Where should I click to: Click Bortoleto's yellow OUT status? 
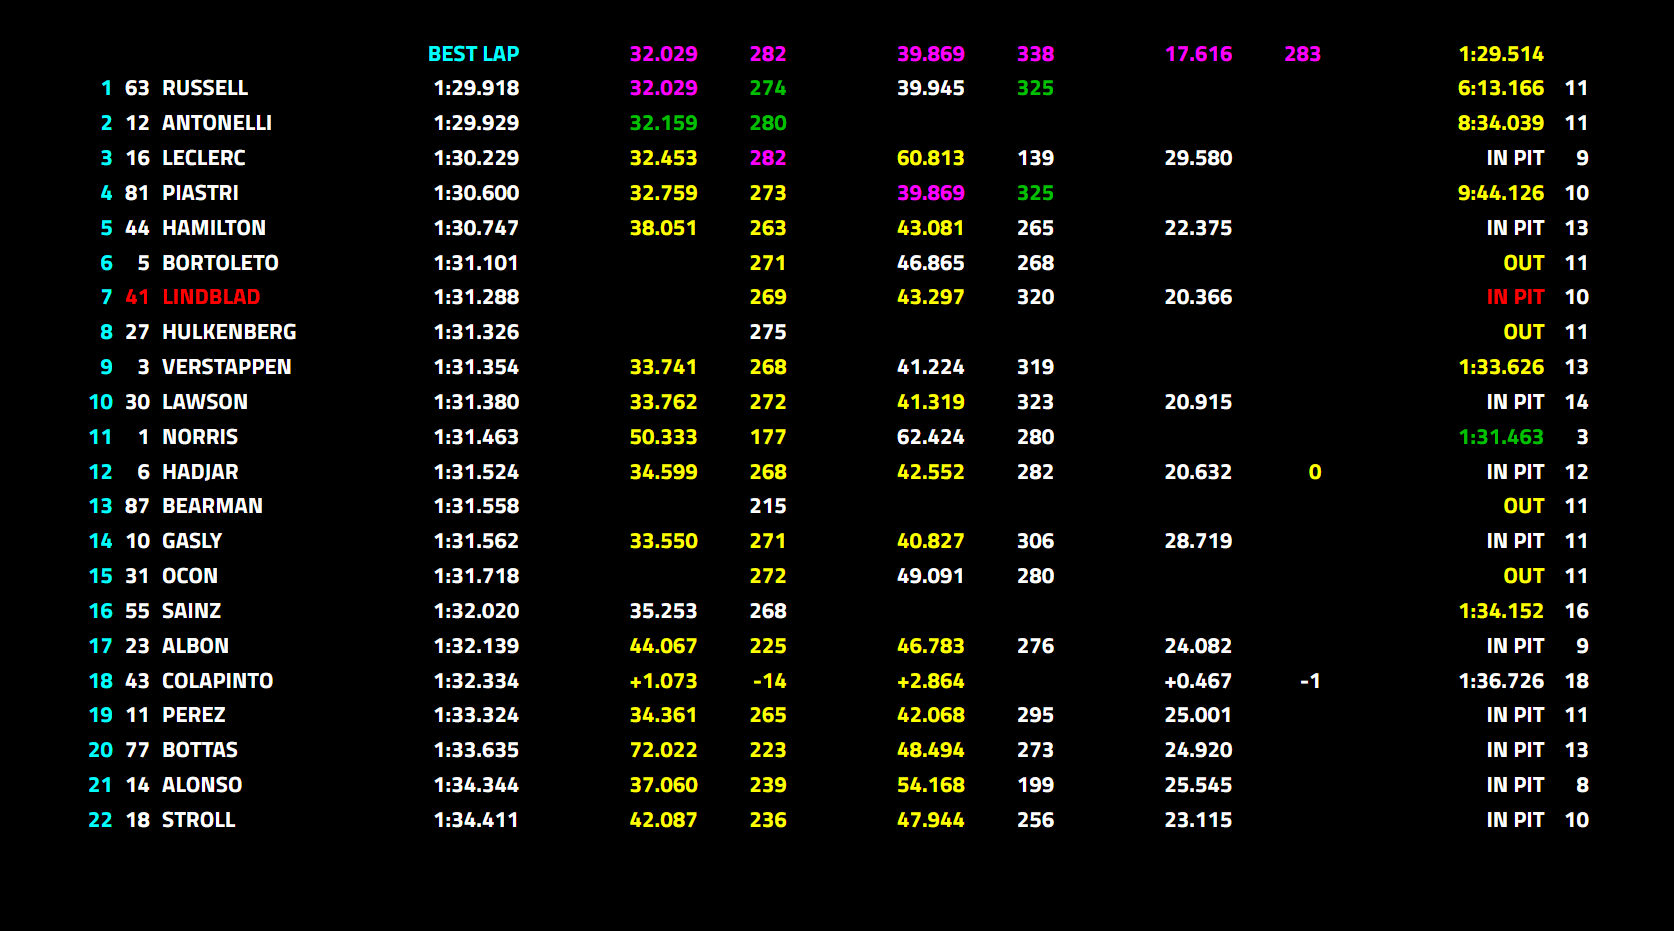(x=1523, y=263)
